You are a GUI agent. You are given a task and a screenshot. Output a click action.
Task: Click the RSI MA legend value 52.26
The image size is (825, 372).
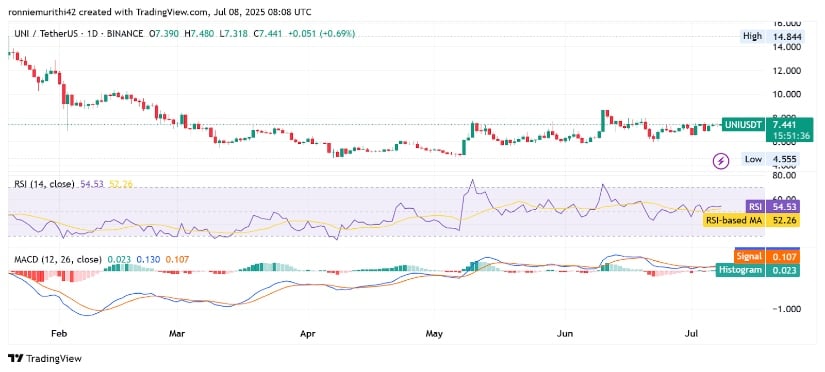[120, 184]
